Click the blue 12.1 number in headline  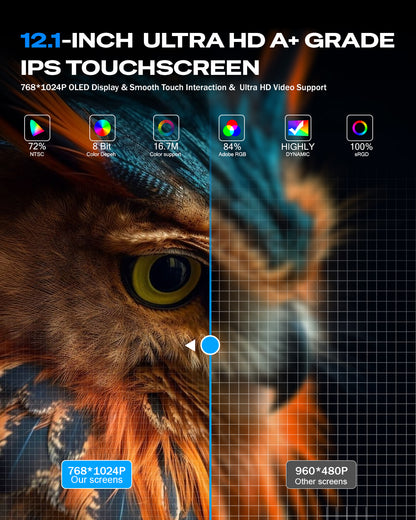tap(41, 40)
